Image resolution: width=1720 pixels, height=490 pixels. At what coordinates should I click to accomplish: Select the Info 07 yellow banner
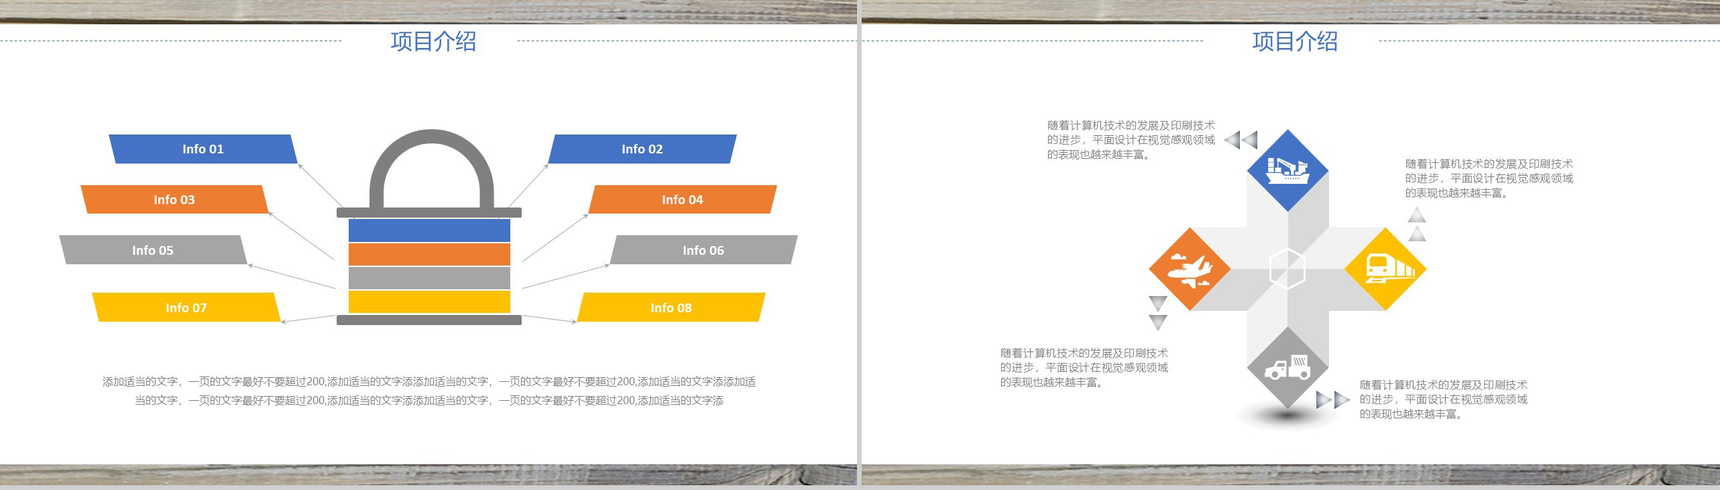tap(186, 307)
